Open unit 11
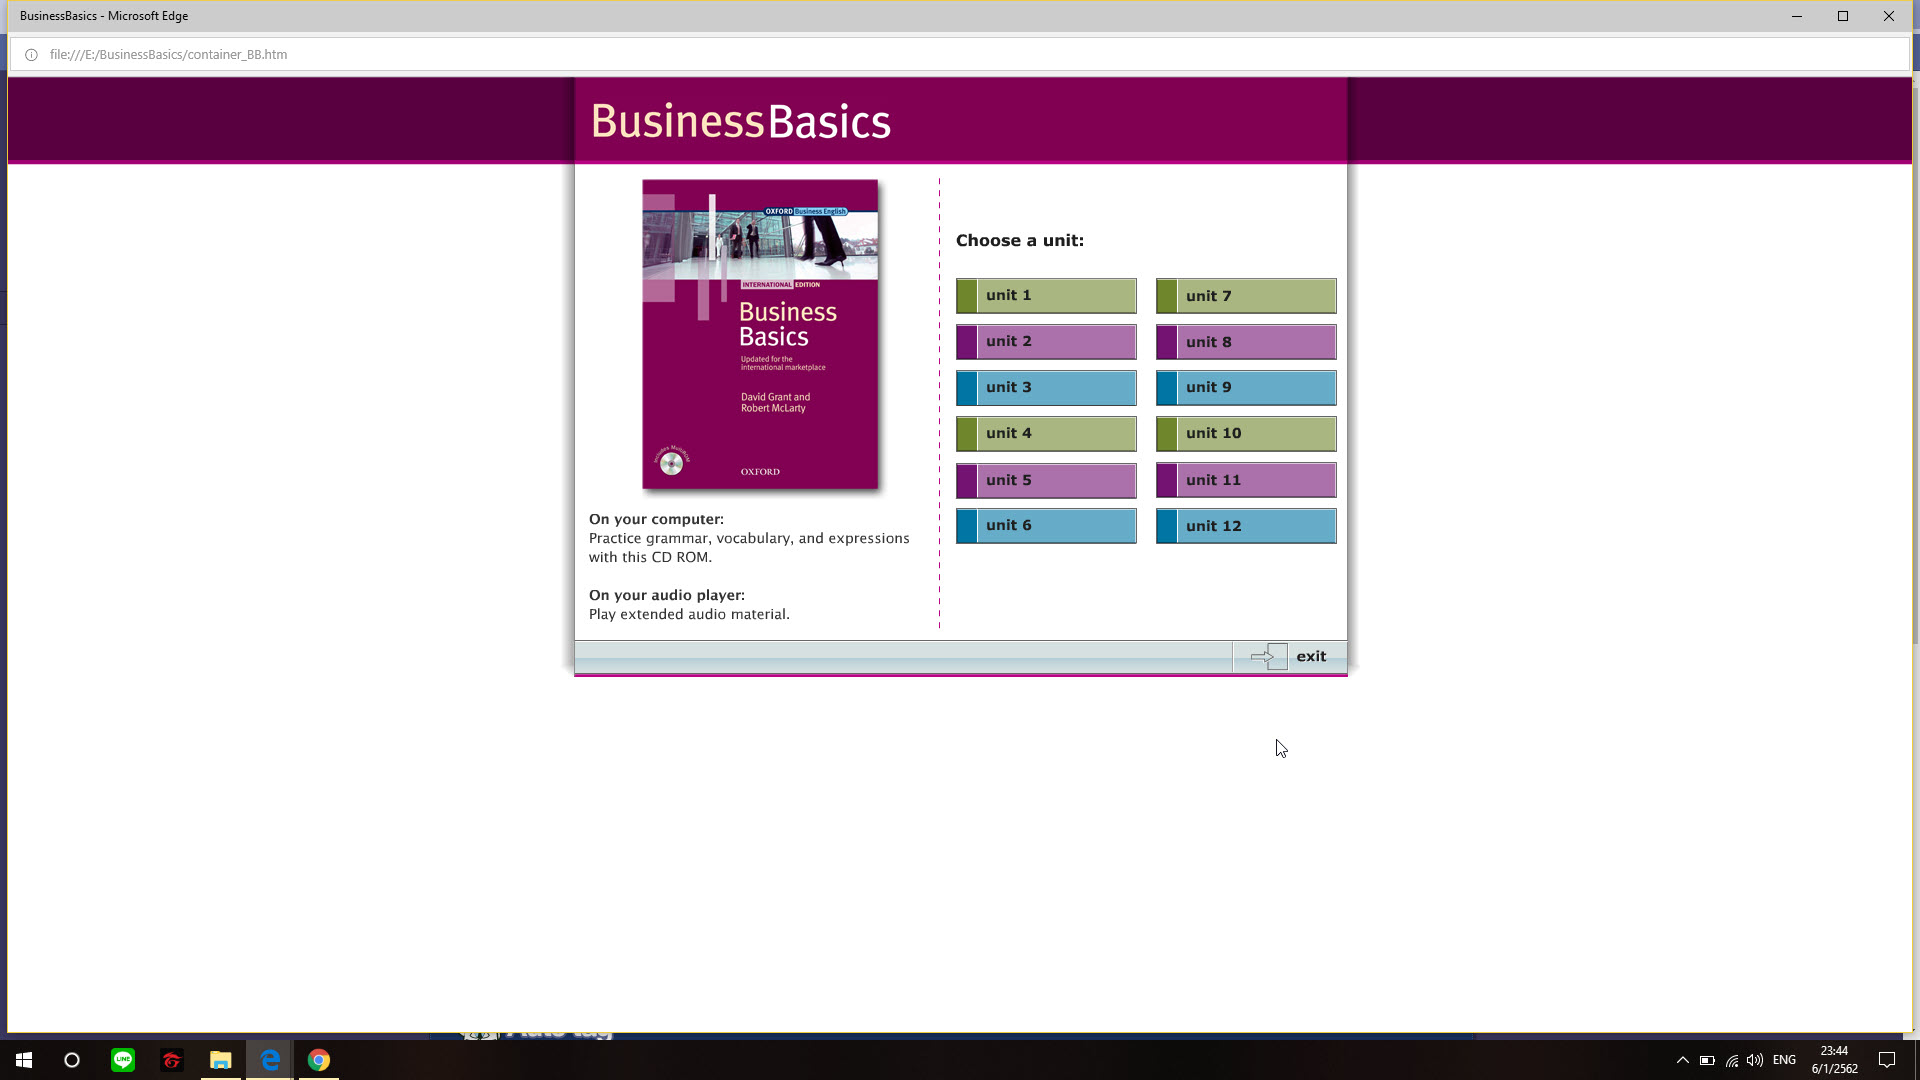 point(1246,480)
